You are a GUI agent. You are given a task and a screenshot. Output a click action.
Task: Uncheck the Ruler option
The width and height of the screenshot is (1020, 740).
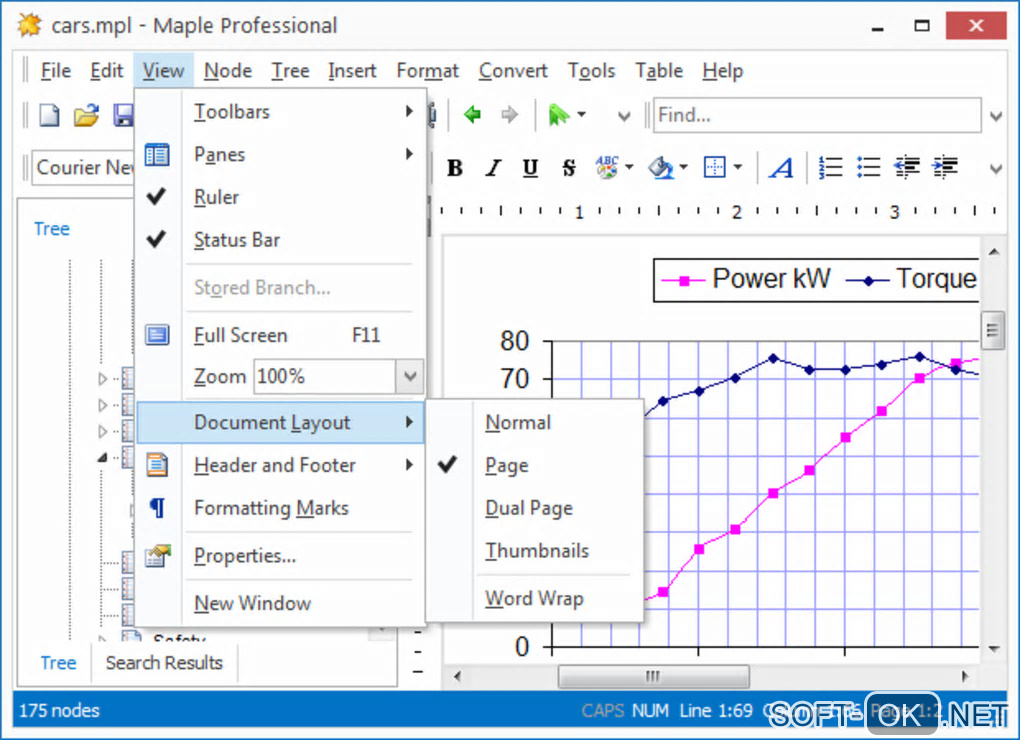tap(280, 197)
